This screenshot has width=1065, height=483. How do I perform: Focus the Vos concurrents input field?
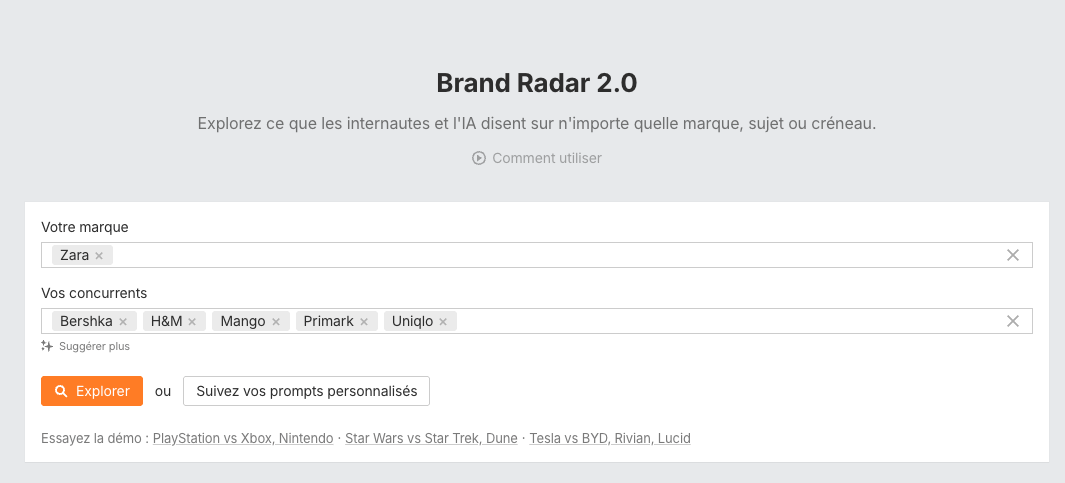(537, 321)
